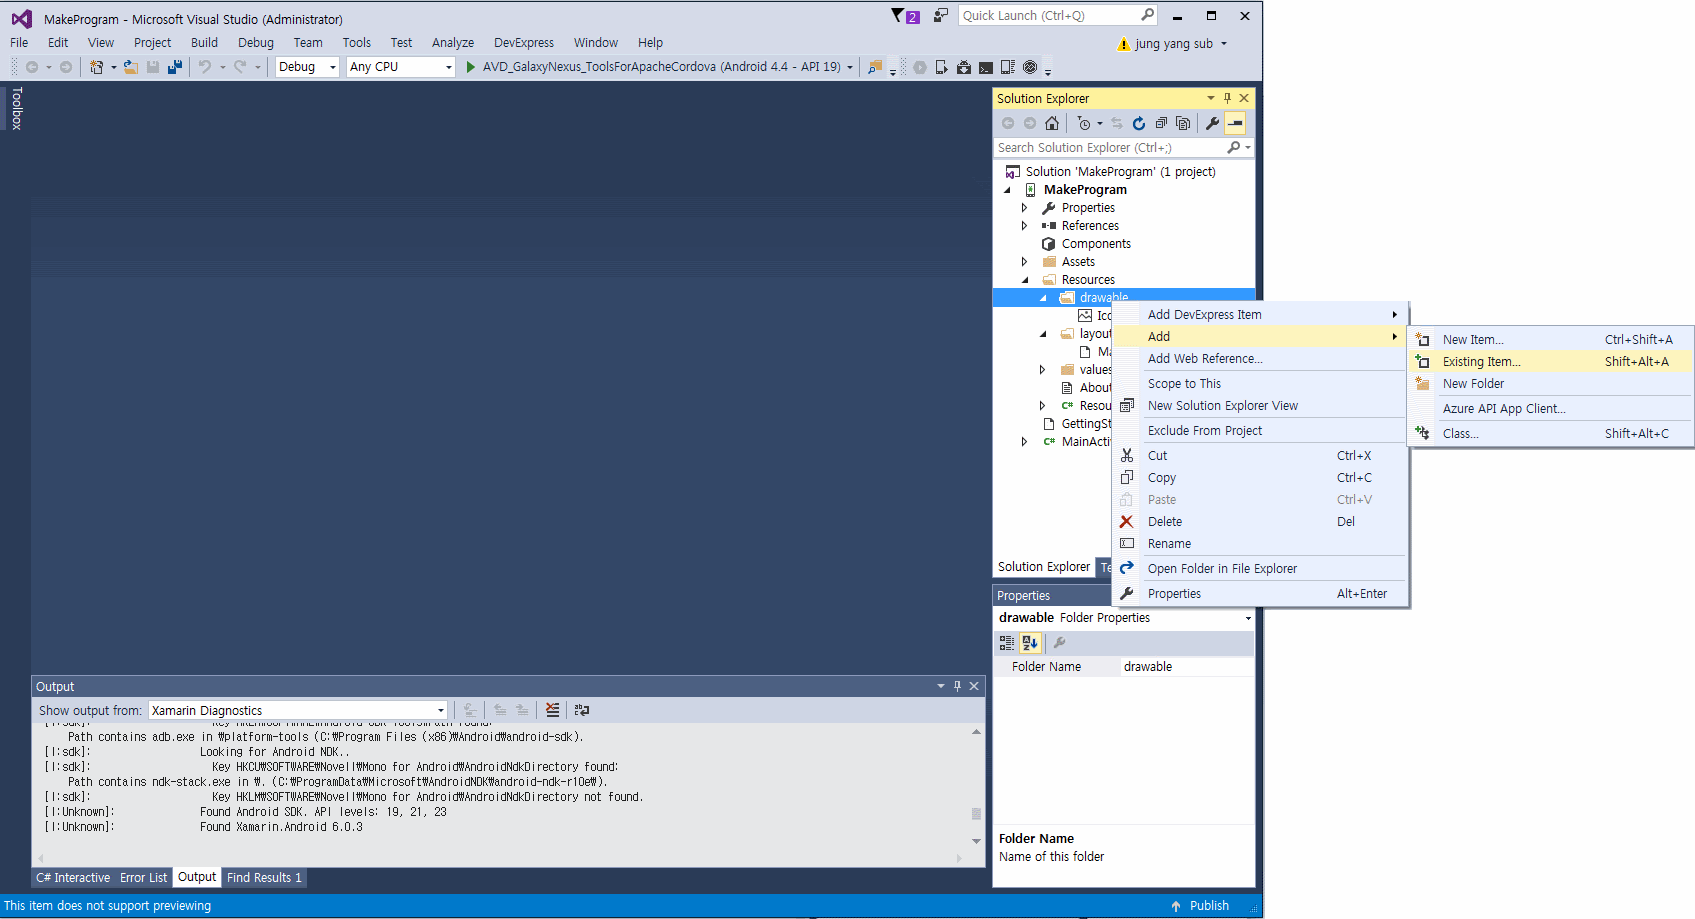Click the Folder Name value drawable
This screenshot has height=919, width=1695.
coord(1186,667)
